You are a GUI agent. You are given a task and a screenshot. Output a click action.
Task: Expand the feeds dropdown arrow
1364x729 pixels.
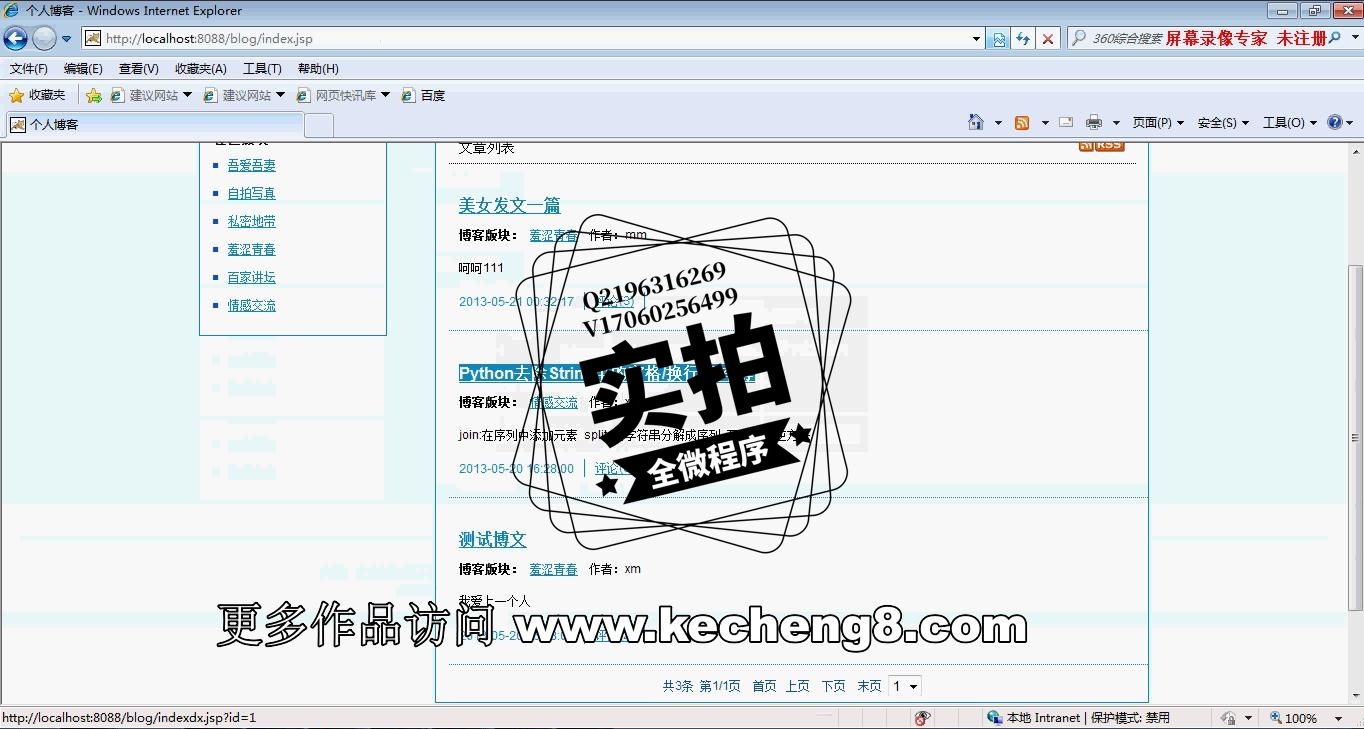pyautogui.click(x=1045, y=123)
